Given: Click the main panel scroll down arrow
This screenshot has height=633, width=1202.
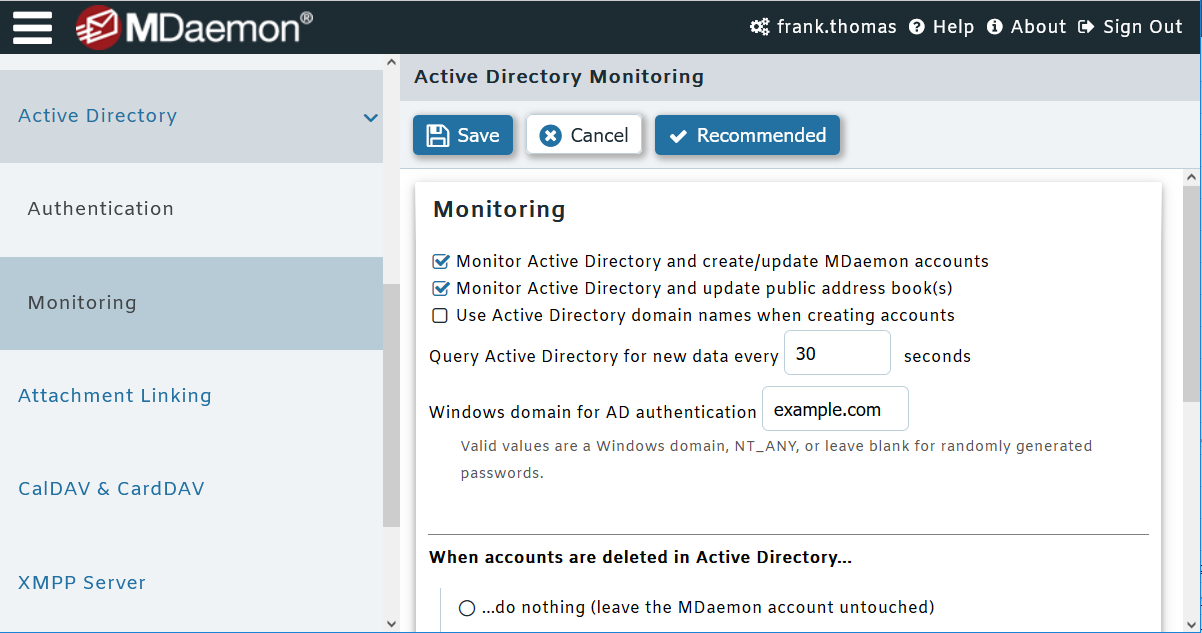Looking at the screenshot, I should (x=1191, y=623).
